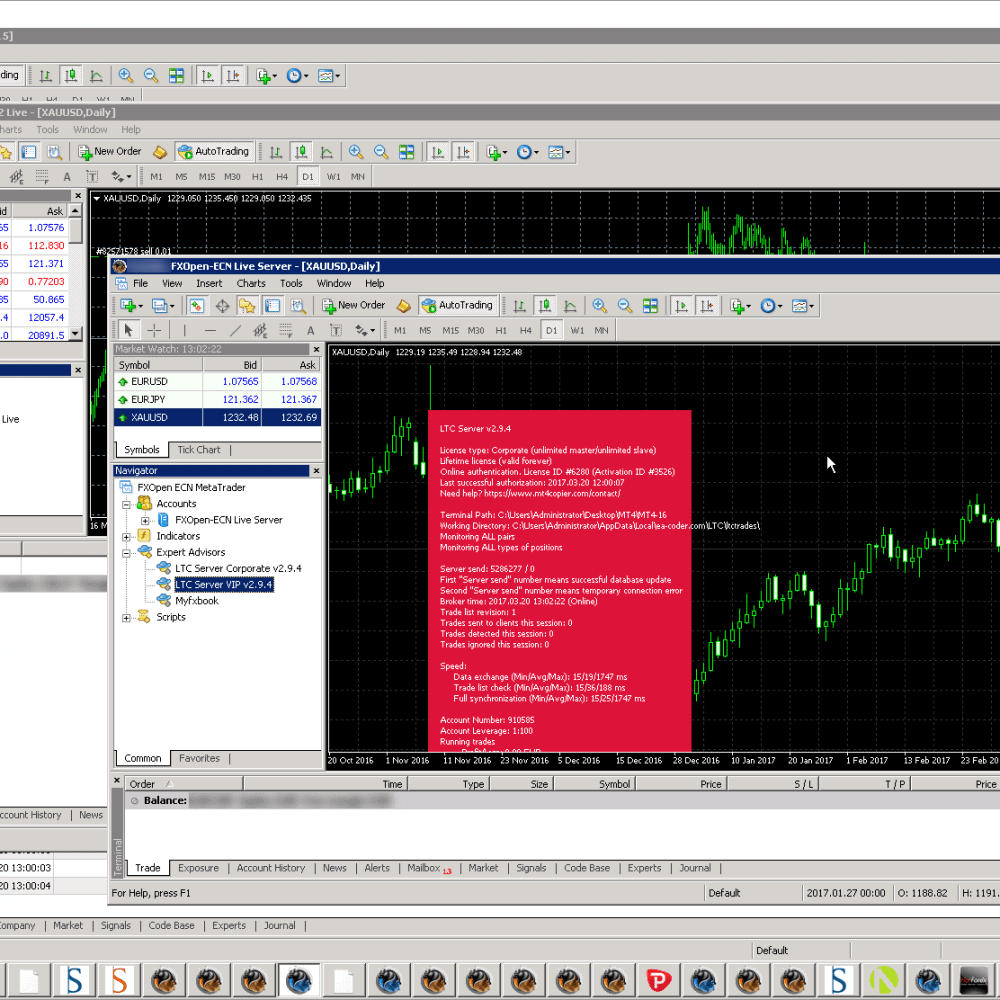
Task: Tile windows icon in the 2 Live window
Action: (406, 152)
